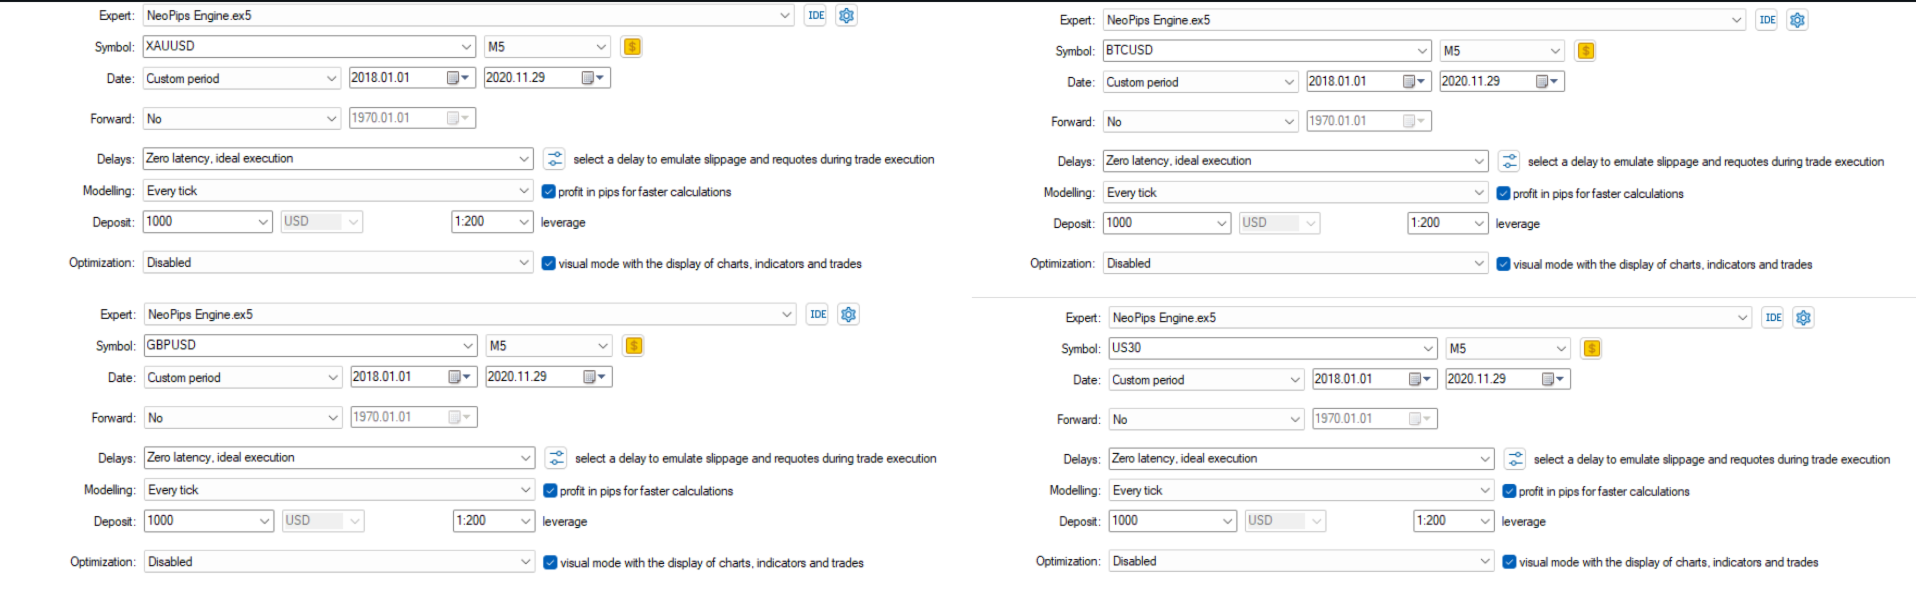Open delay settings icon in BTCUSD panel
Viewport: 1916px width, 592px height.
pyautogui.click(x=1509, y=161)
